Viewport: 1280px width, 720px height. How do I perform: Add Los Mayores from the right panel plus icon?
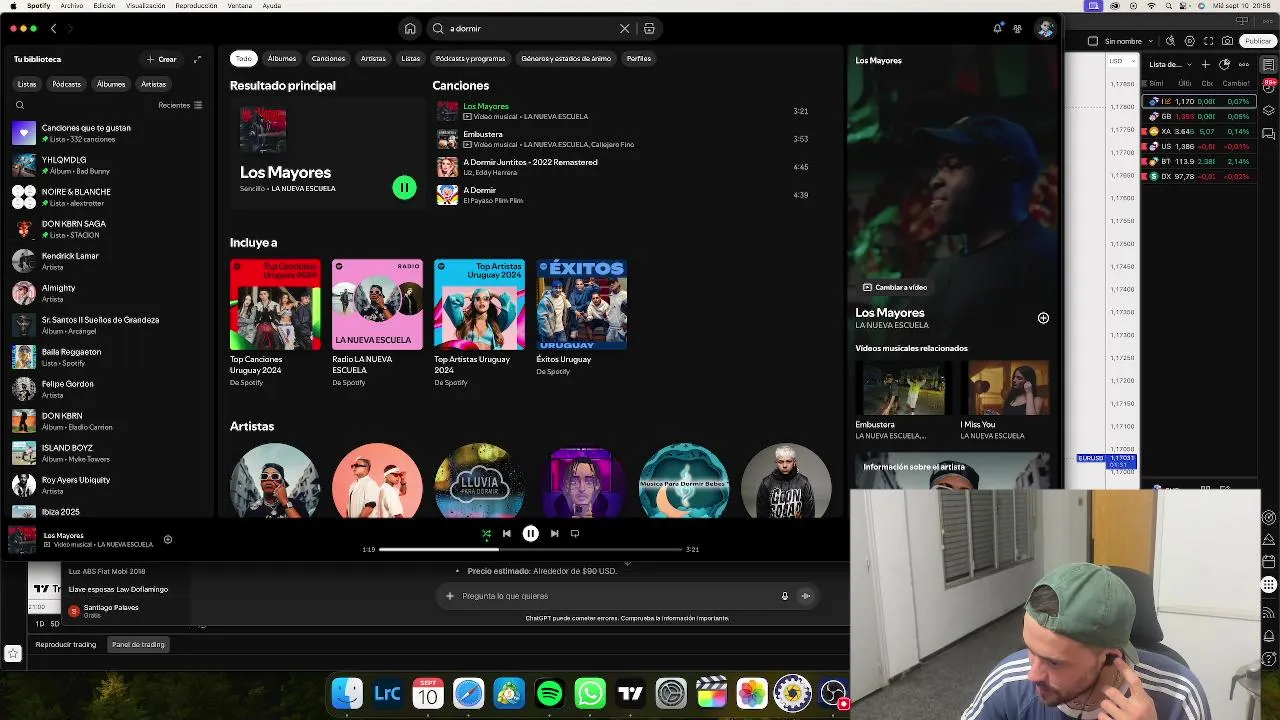pos(1043,318)
